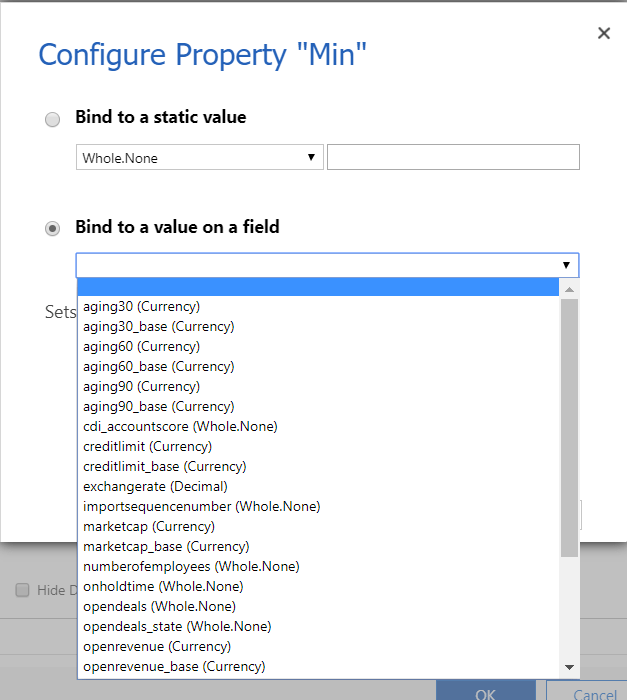Close the Configure Property dialog

pyautogui.click(x=604, y=34)
